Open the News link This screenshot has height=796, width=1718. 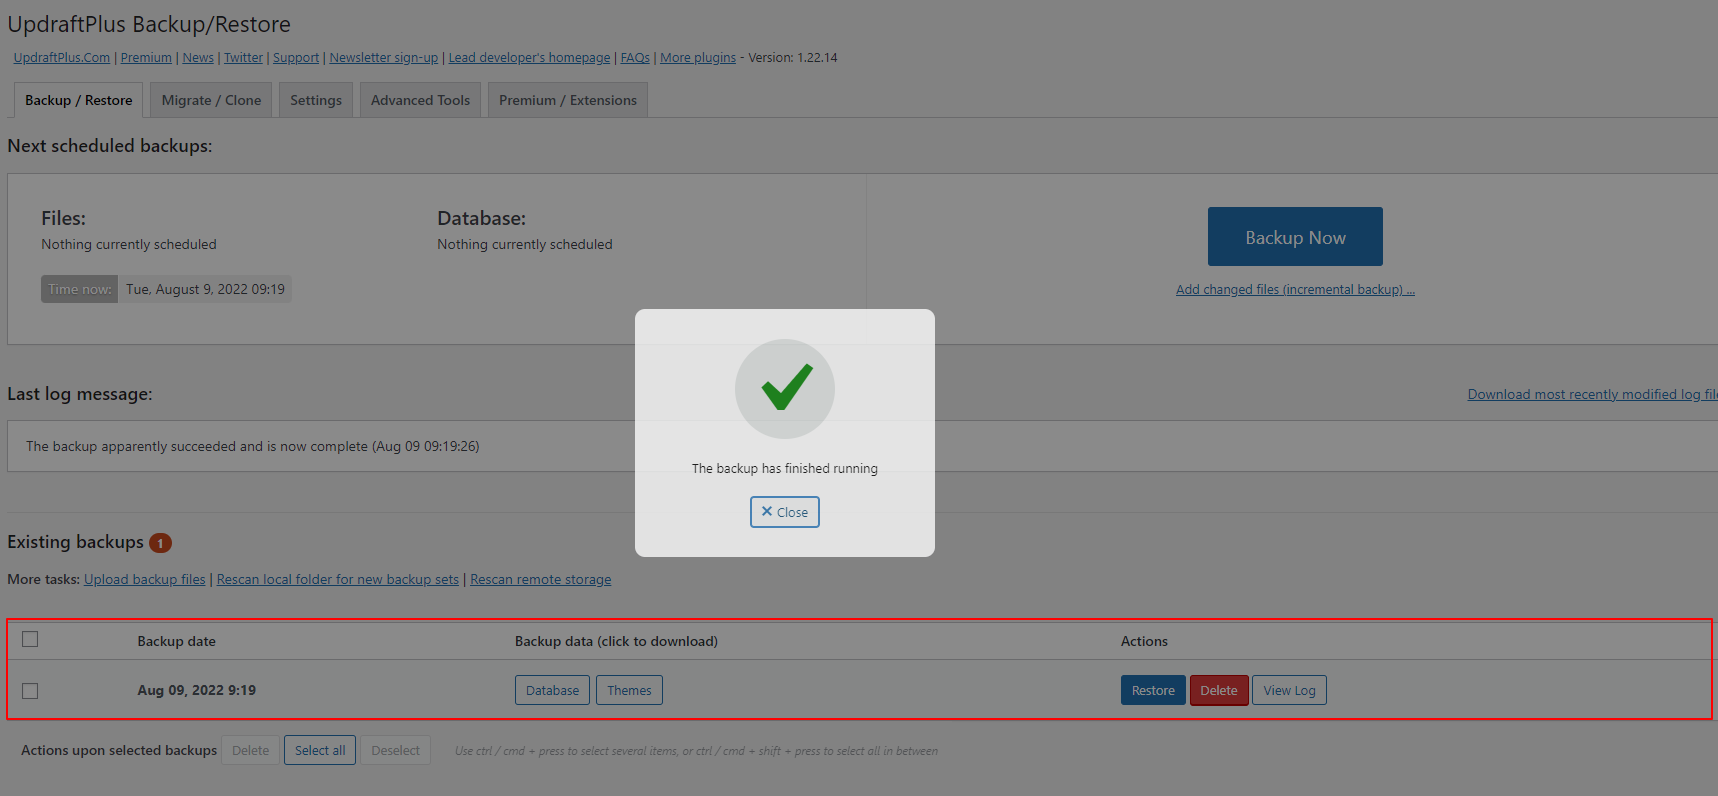click(198, 58)
